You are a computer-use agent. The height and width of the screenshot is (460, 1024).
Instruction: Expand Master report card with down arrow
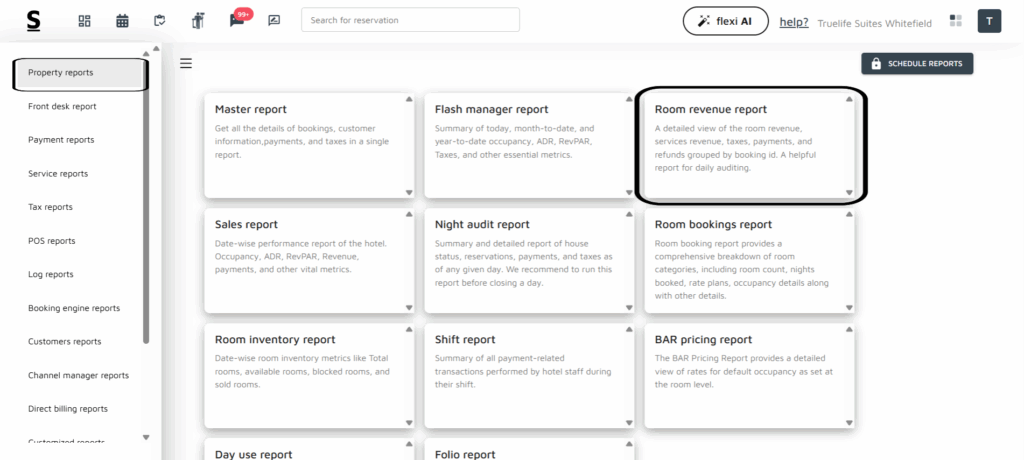(408, 193)
